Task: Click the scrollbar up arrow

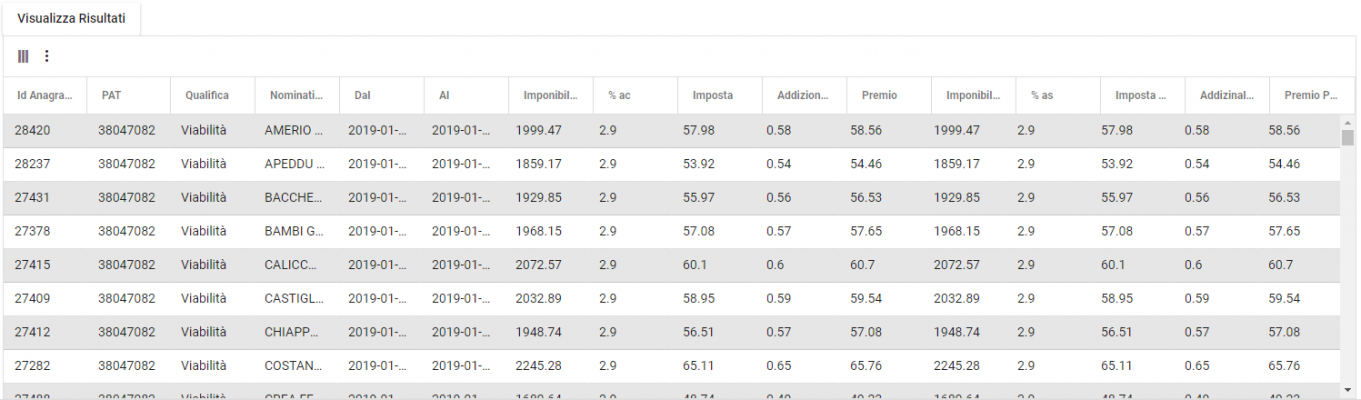Action: coord(1348,123)
